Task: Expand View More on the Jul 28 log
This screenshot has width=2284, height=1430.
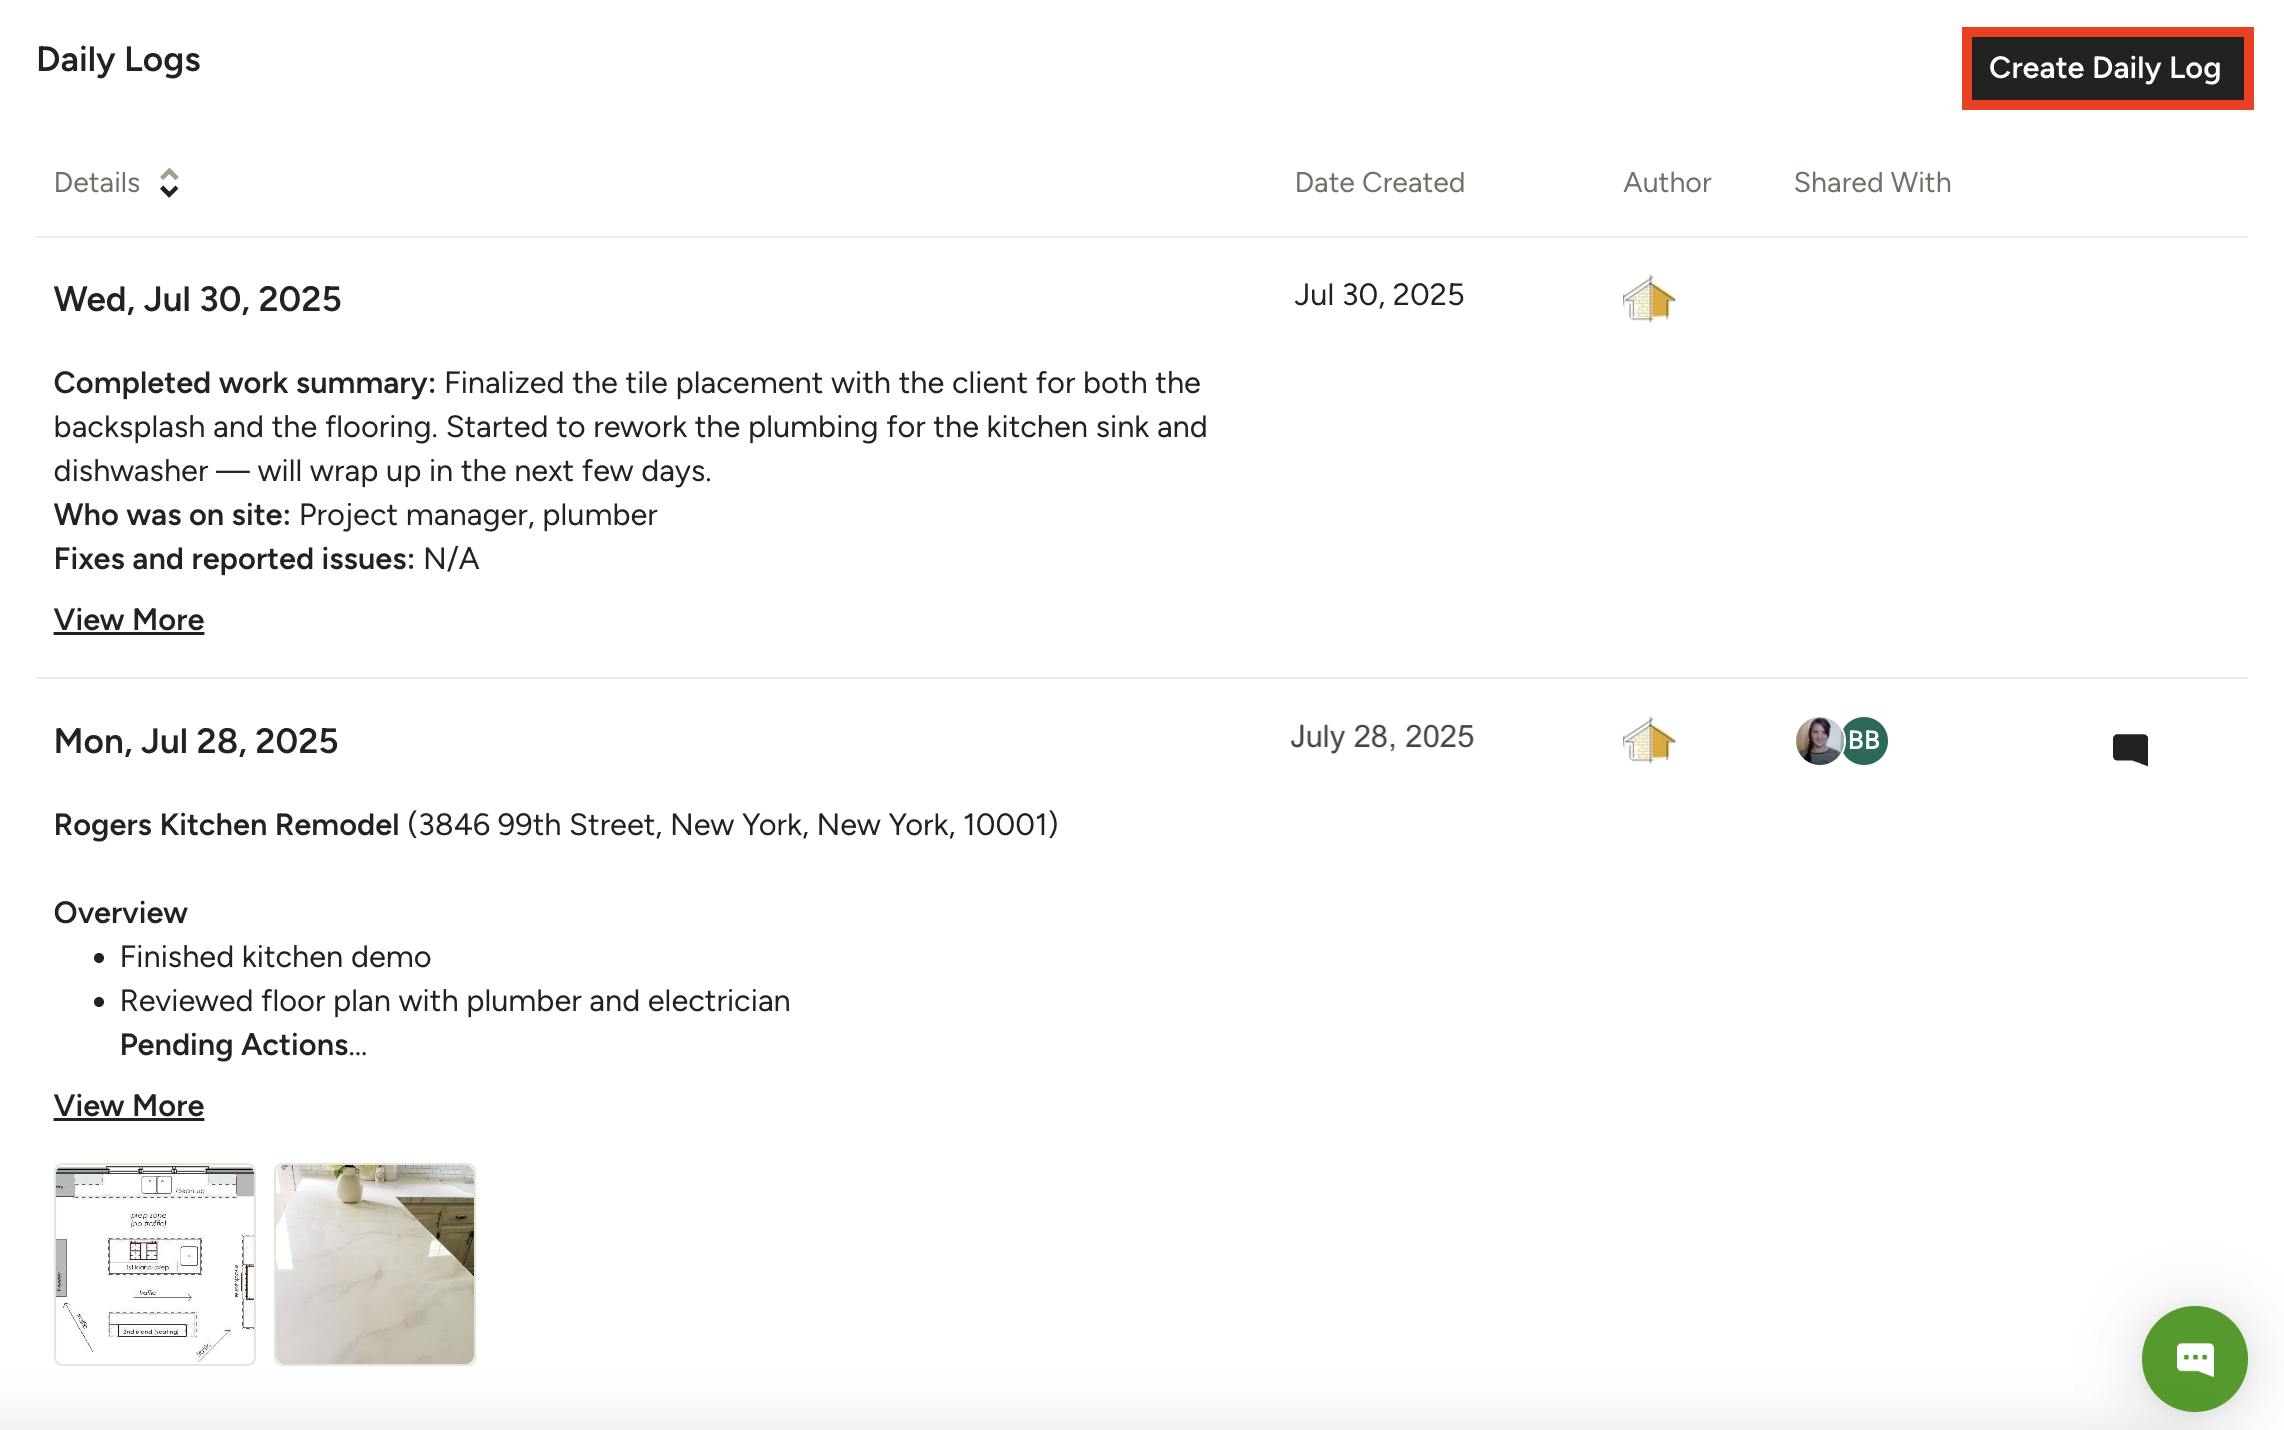Action: pyautogui.click(x=129, y=1106)
